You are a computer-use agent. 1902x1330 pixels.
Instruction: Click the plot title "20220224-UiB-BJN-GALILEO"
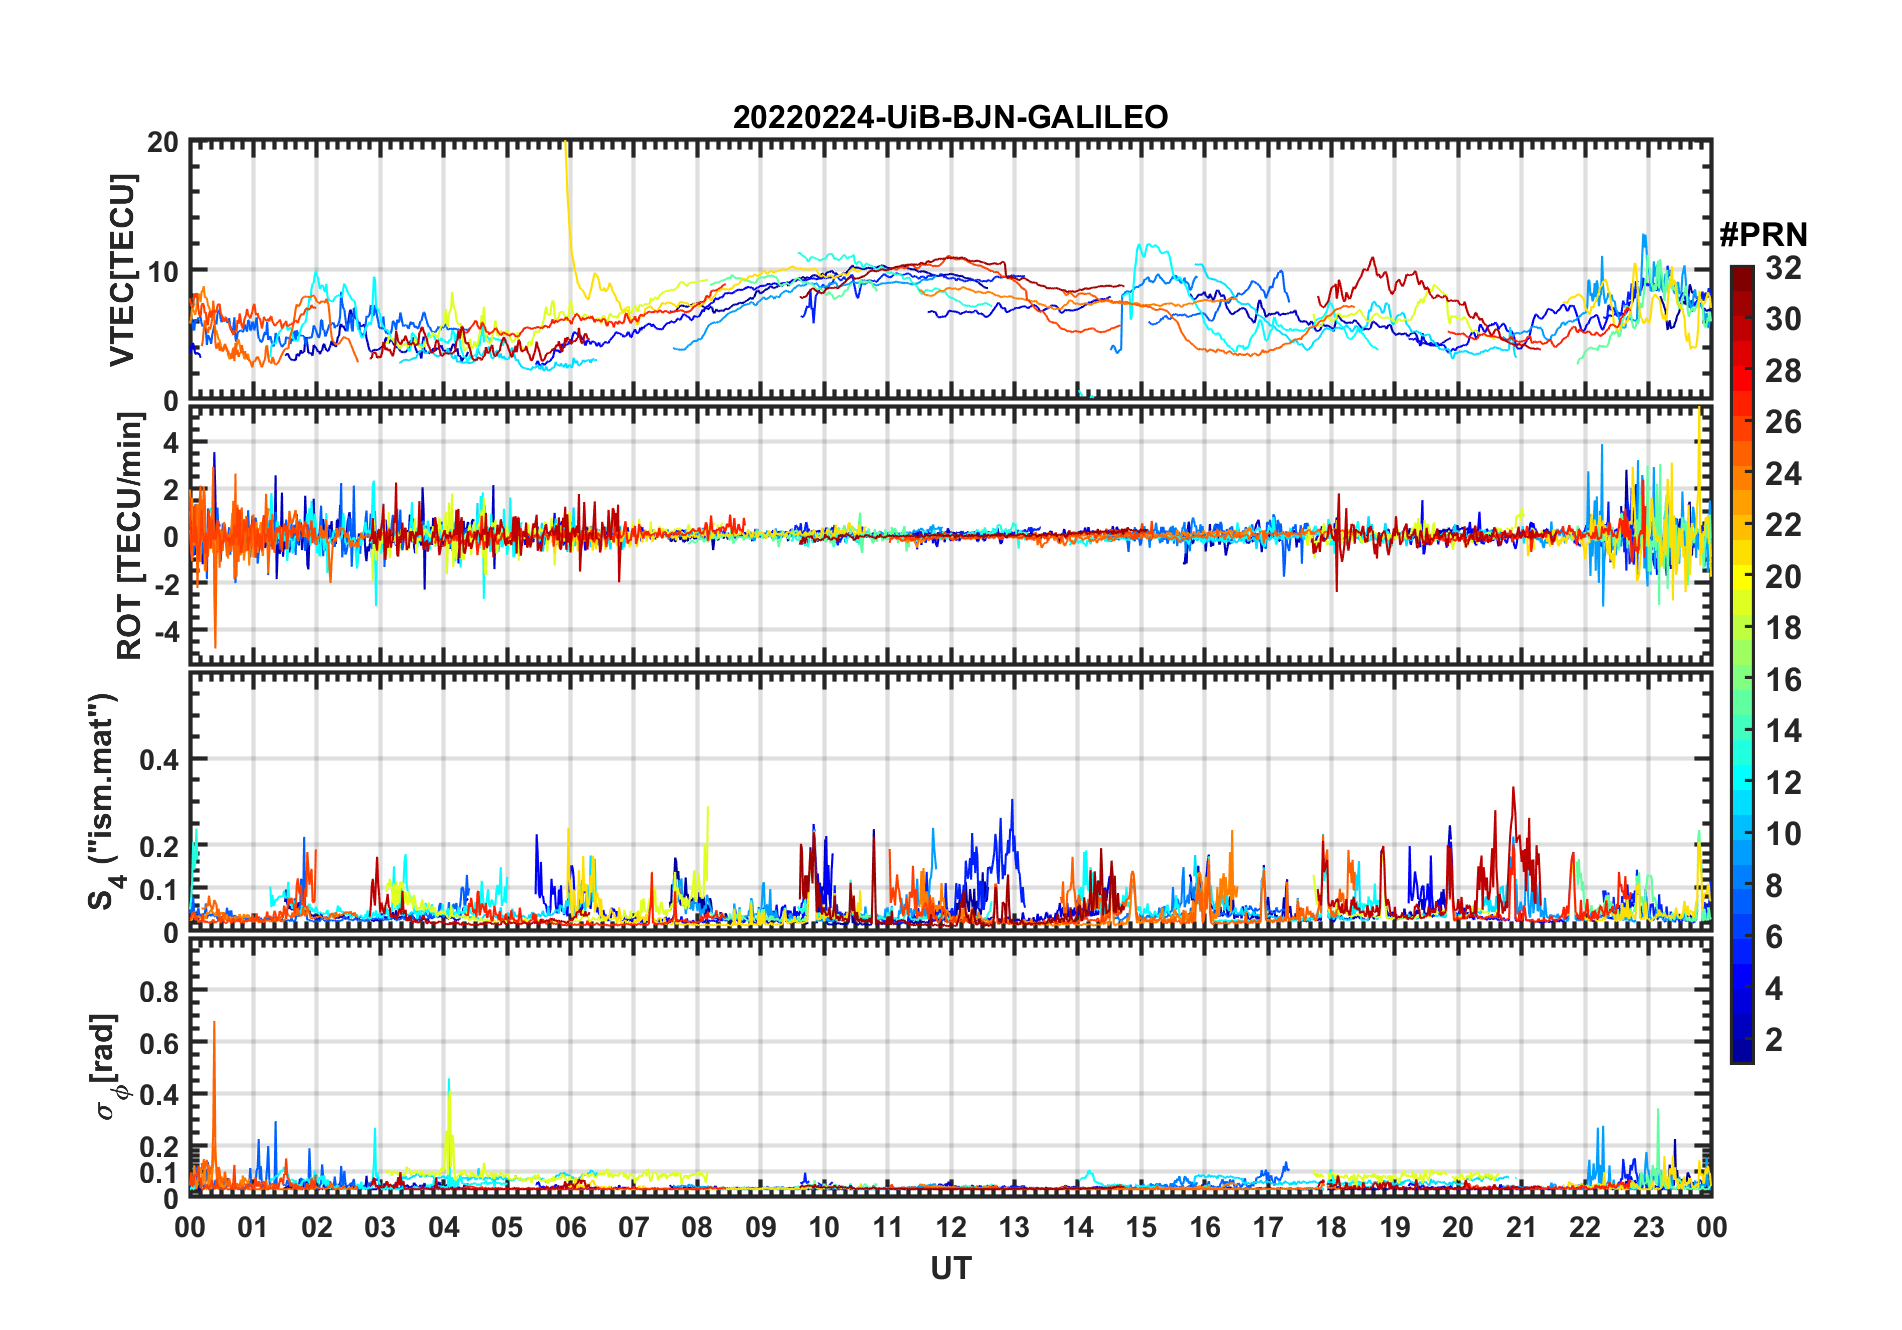(x=950, y=118)
